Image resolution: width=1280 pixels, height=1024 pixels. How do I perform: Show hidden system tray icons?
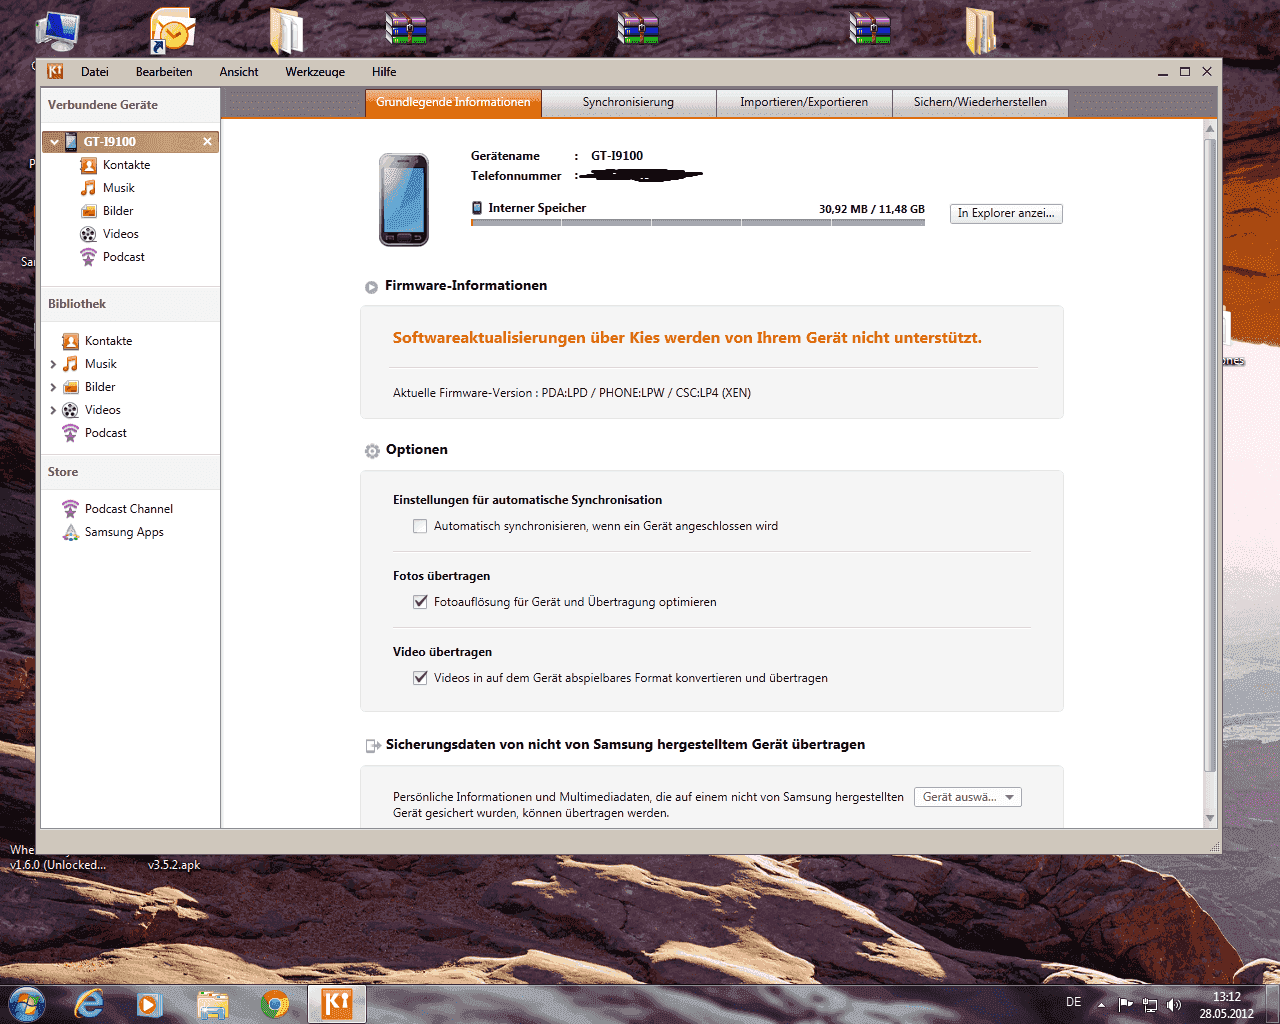1101,1005
